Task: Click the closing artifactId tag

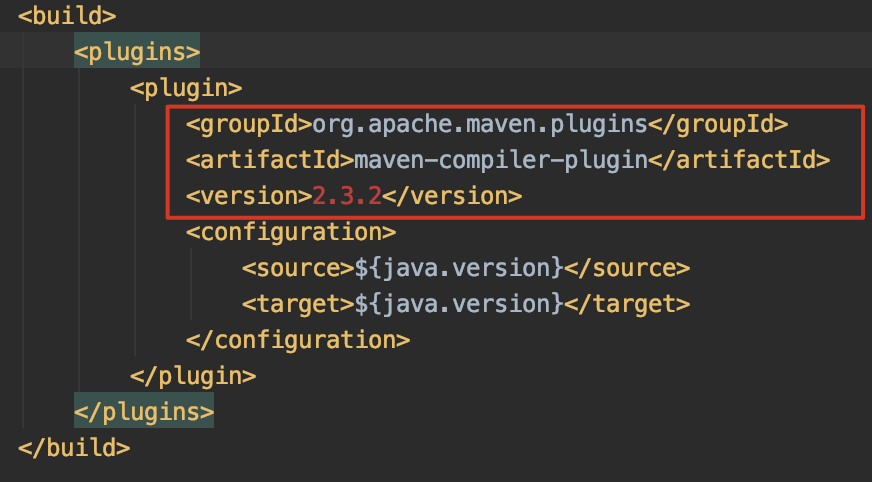Action: [739, 160]
